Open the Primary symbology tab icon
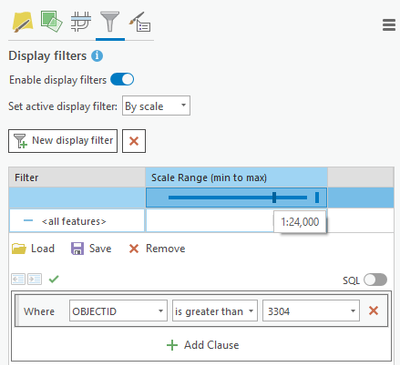The height and width of the screenshot is (365, 400). [23, 22]
